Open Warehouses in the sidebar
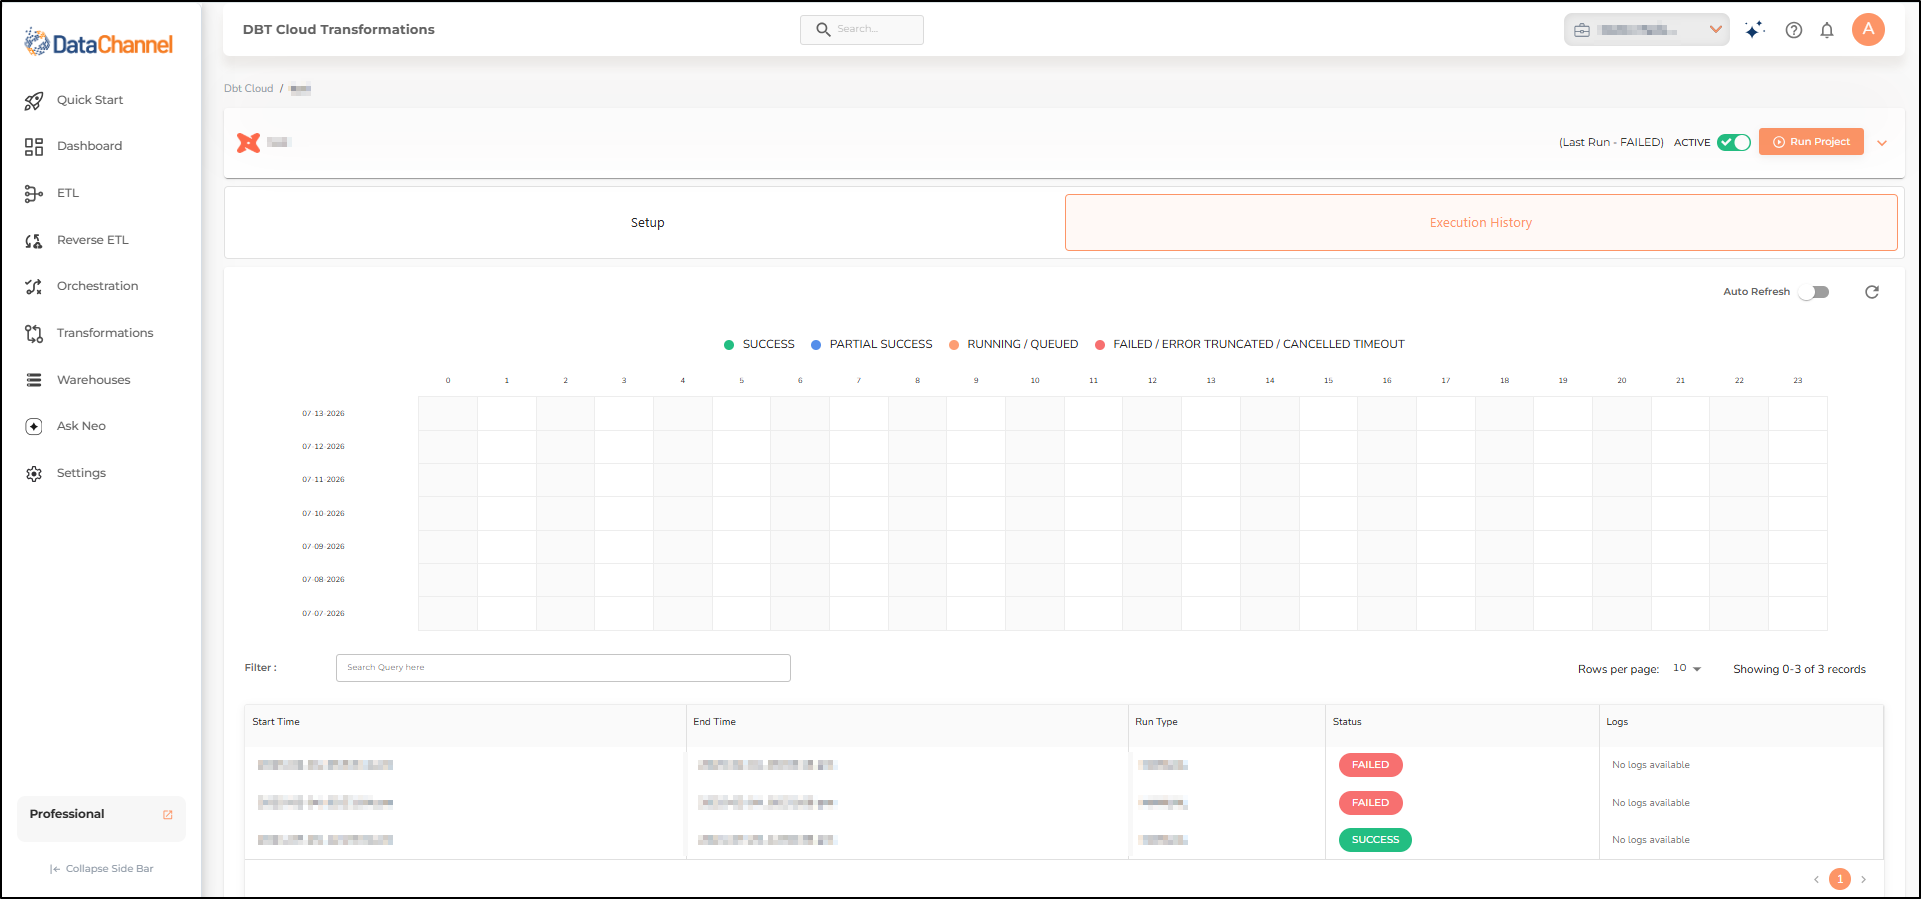This screenshot has width=1921, height=899. [x=94, y=380]
